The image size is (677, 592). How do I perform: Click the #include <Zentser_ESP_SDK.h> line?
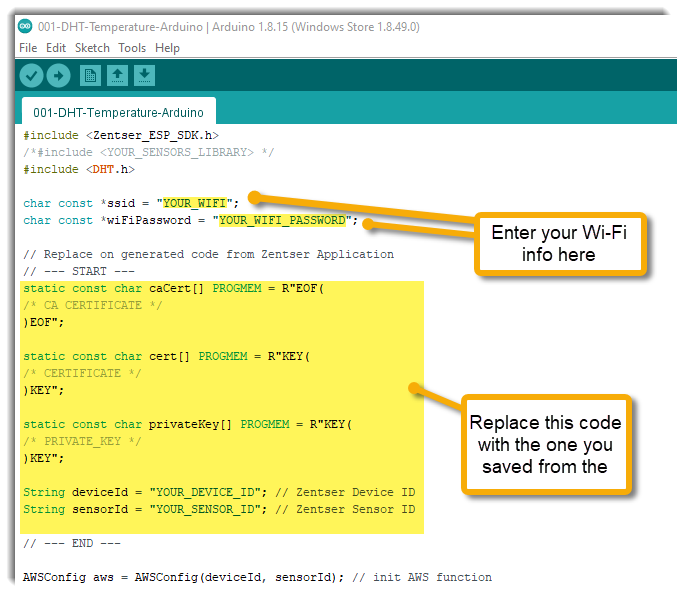tap(121, 136)
